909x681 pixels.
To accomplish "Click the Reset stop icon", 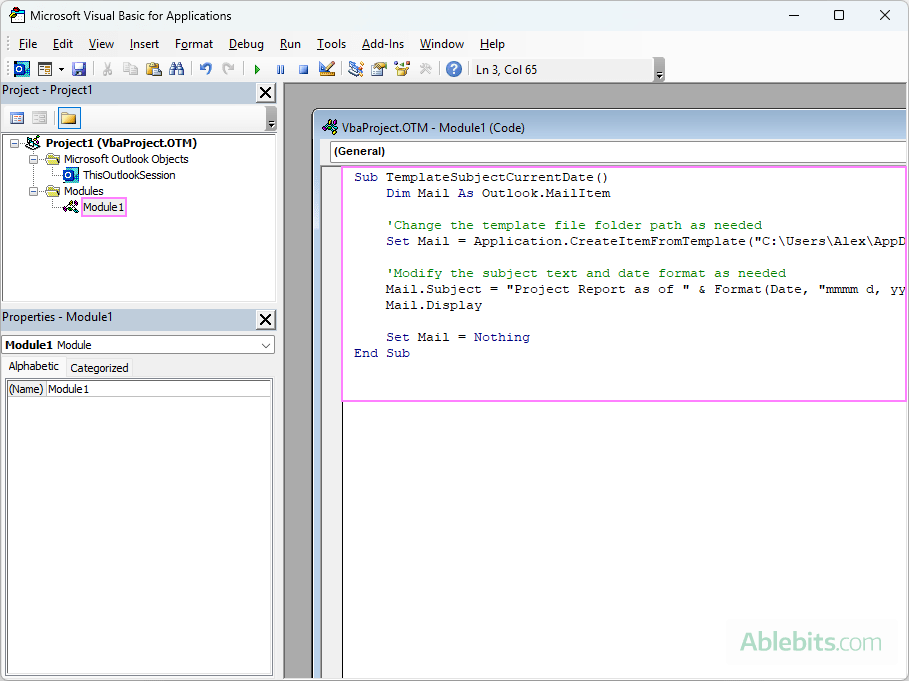I will pyautogui.click(x=303, y=70).
